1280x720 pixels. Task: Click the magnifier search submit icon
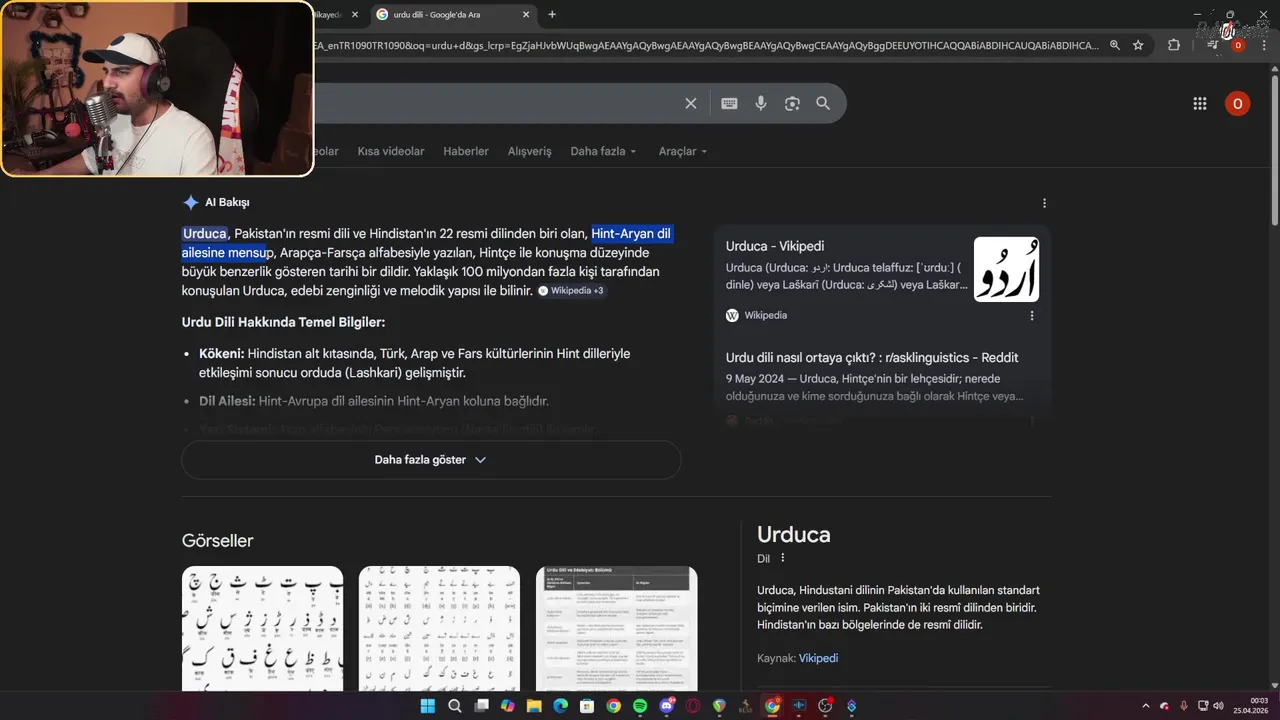[x=823, y=103]
